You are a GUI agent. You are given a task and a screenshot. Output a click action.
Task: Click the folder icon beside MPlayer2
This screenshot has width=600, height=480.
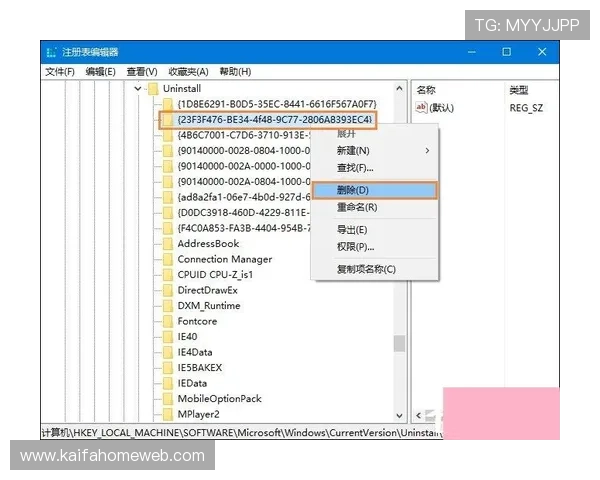pos(168,414)
